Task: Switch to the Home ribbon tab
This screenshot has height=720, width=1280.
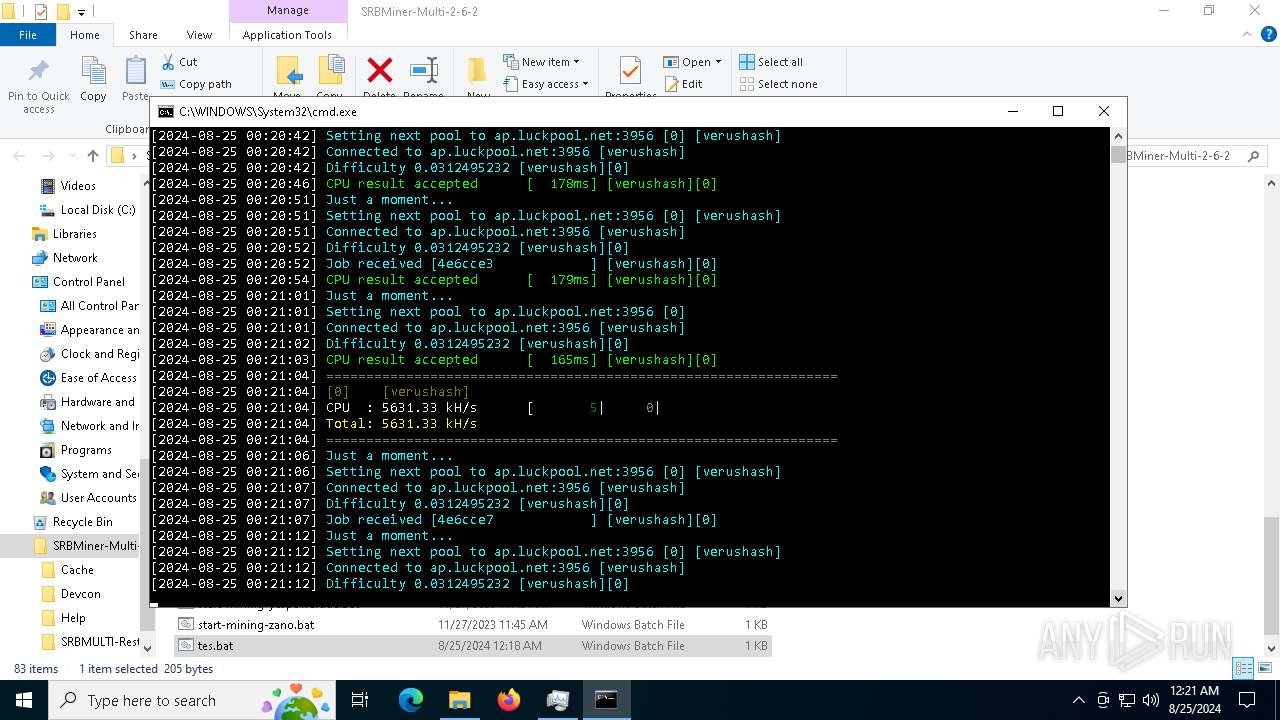Action: [85, 35]
